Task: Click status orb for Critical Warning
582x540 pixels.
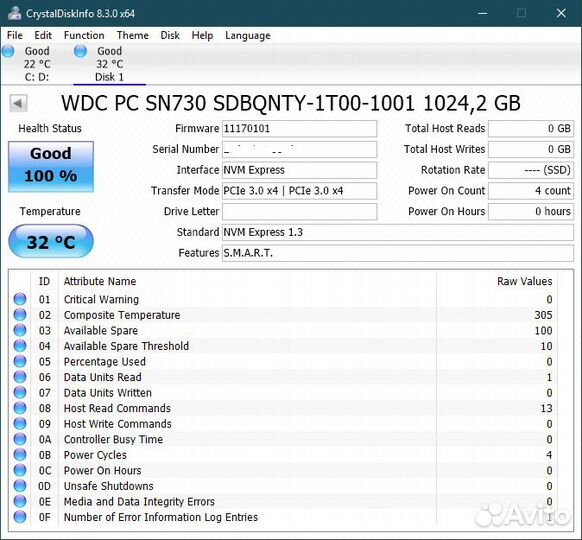Action: 20,299
